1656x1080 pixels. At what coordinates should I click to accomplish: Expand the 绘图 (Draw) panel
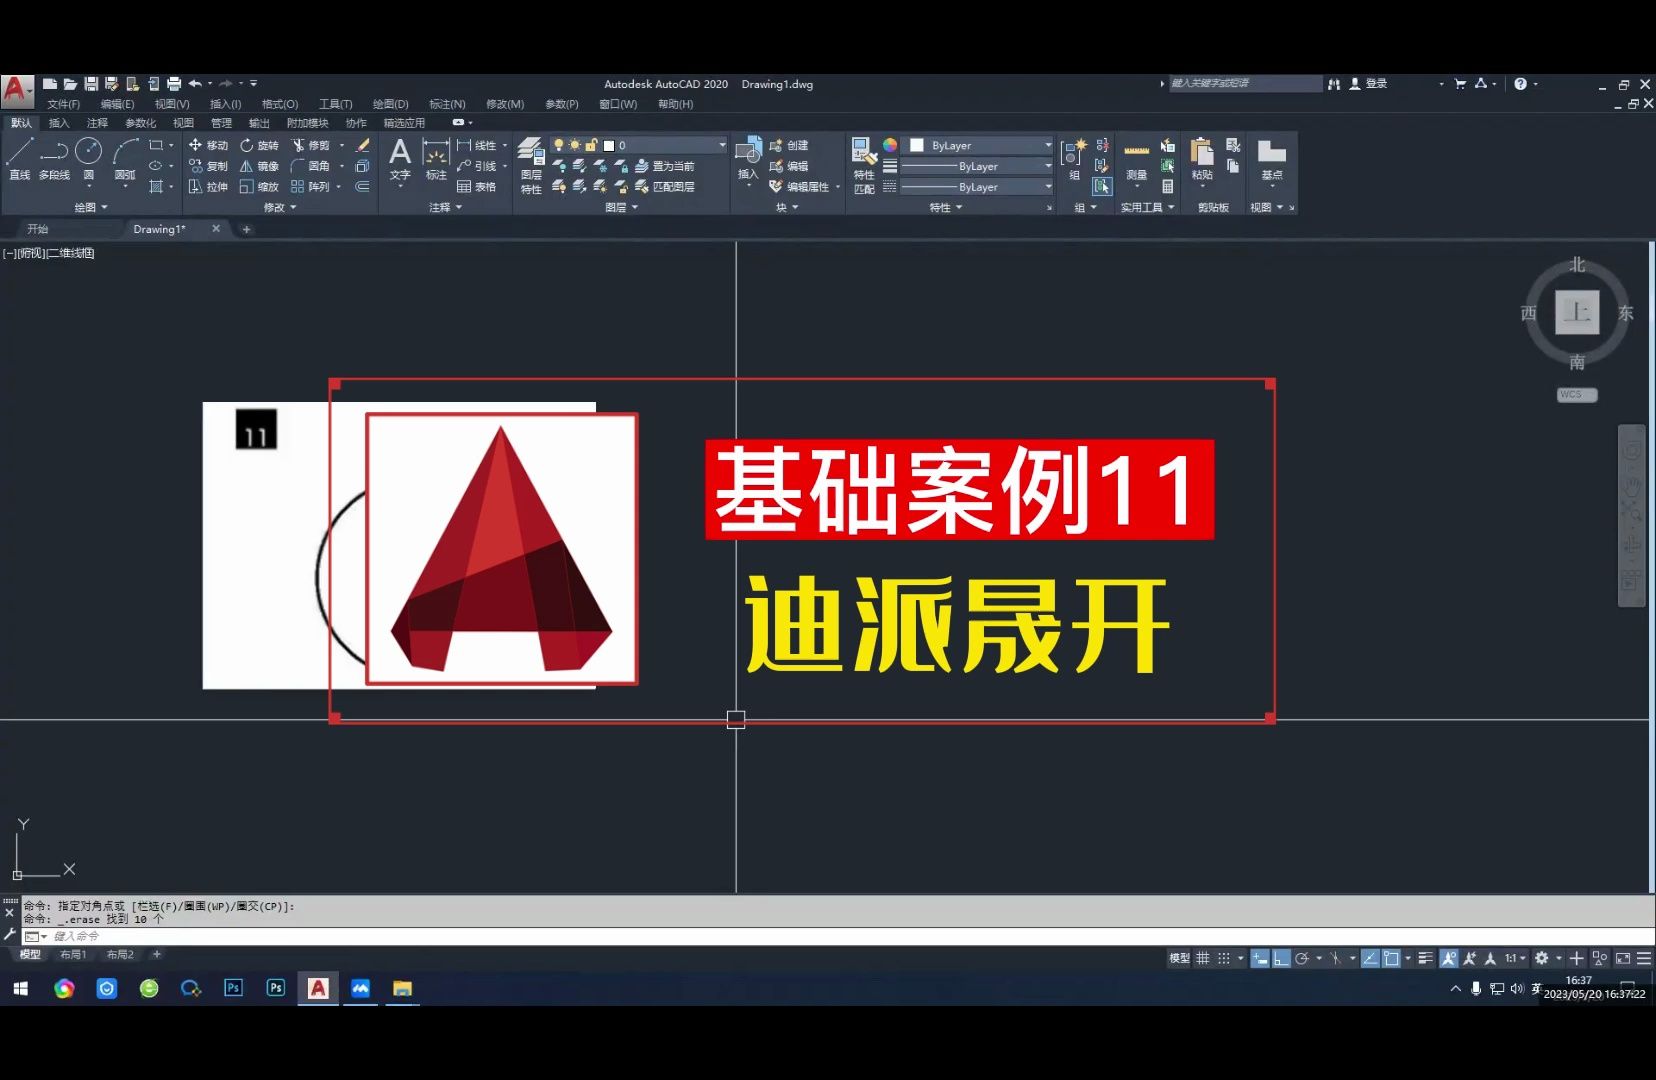[x=91, y=208]
